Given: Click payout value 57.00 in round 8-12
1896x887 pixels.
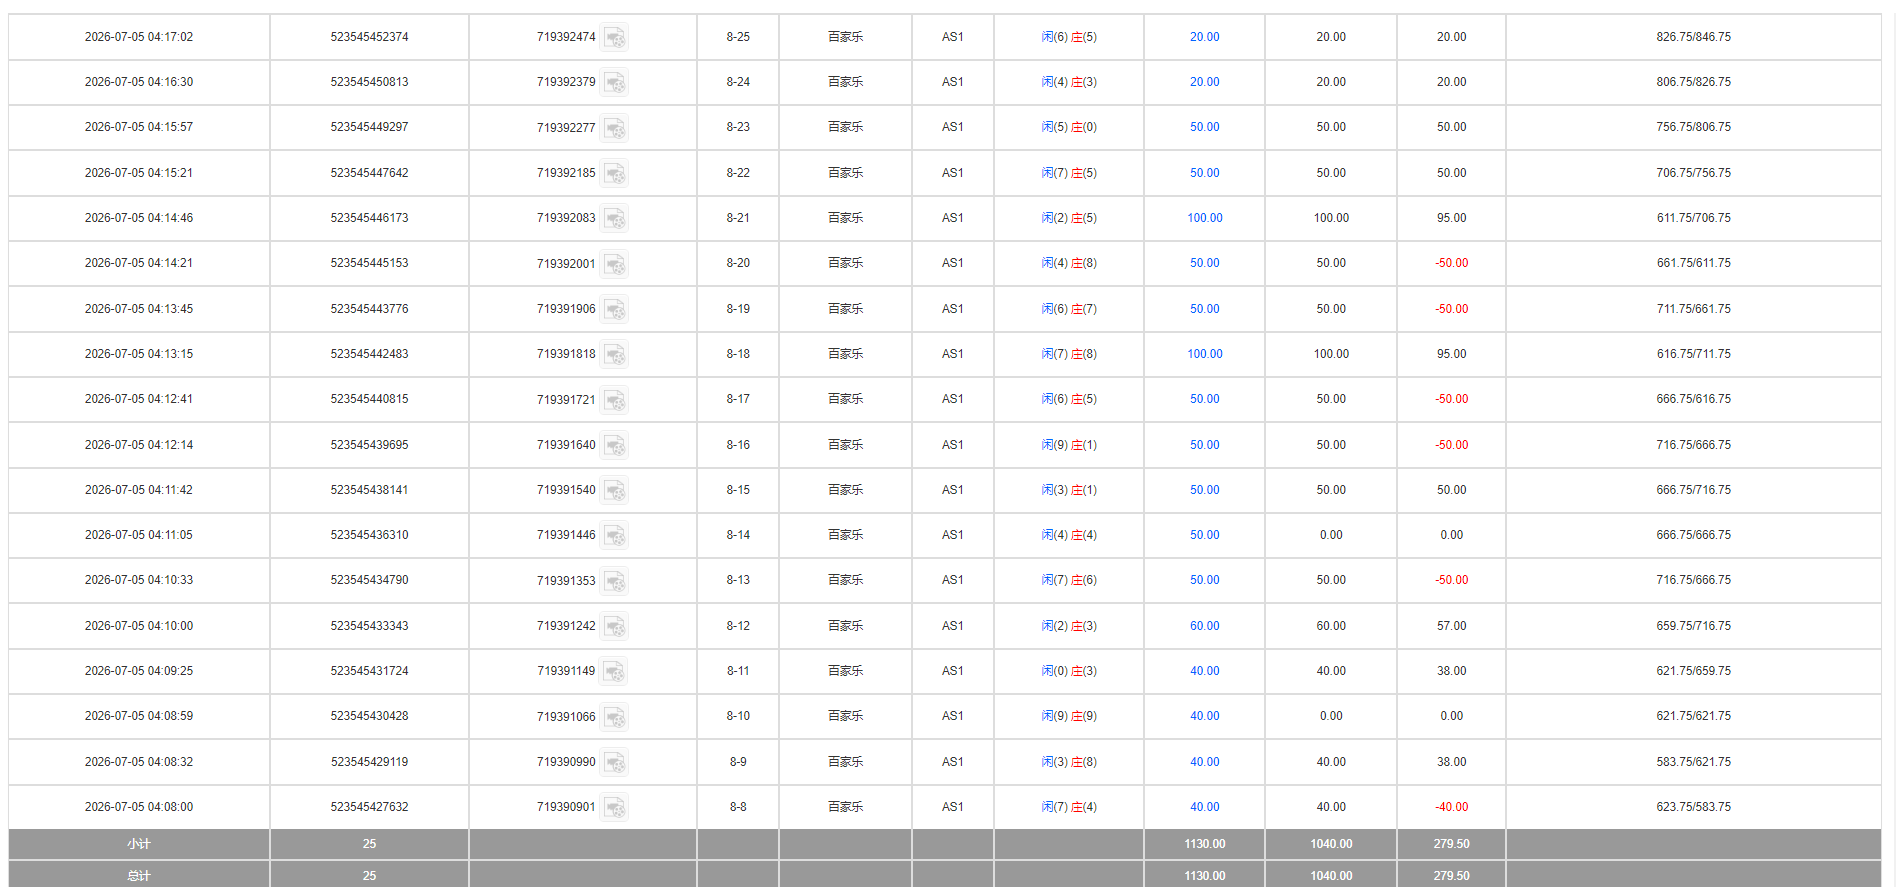Looking at the screenshot, I should [1451, 626].
